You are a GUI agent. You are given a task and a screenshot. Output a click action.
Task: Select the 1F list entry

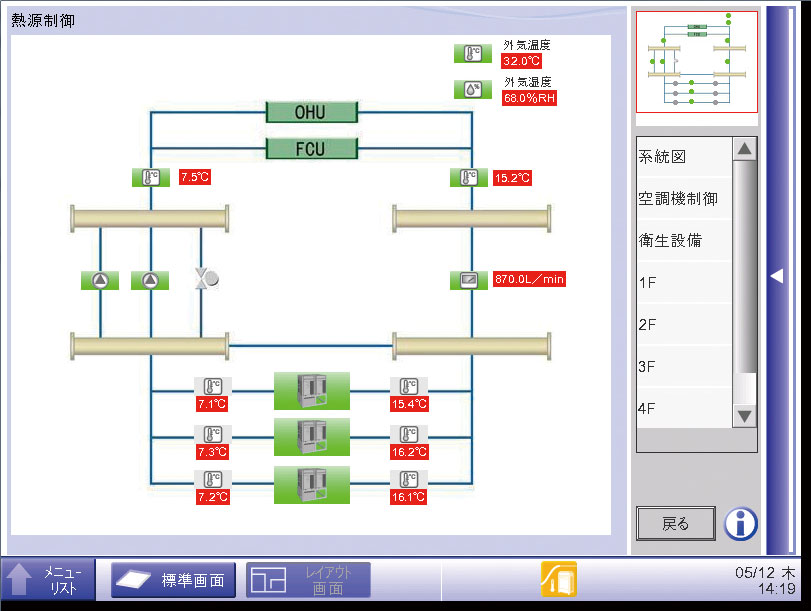click(x=684, y=282)
